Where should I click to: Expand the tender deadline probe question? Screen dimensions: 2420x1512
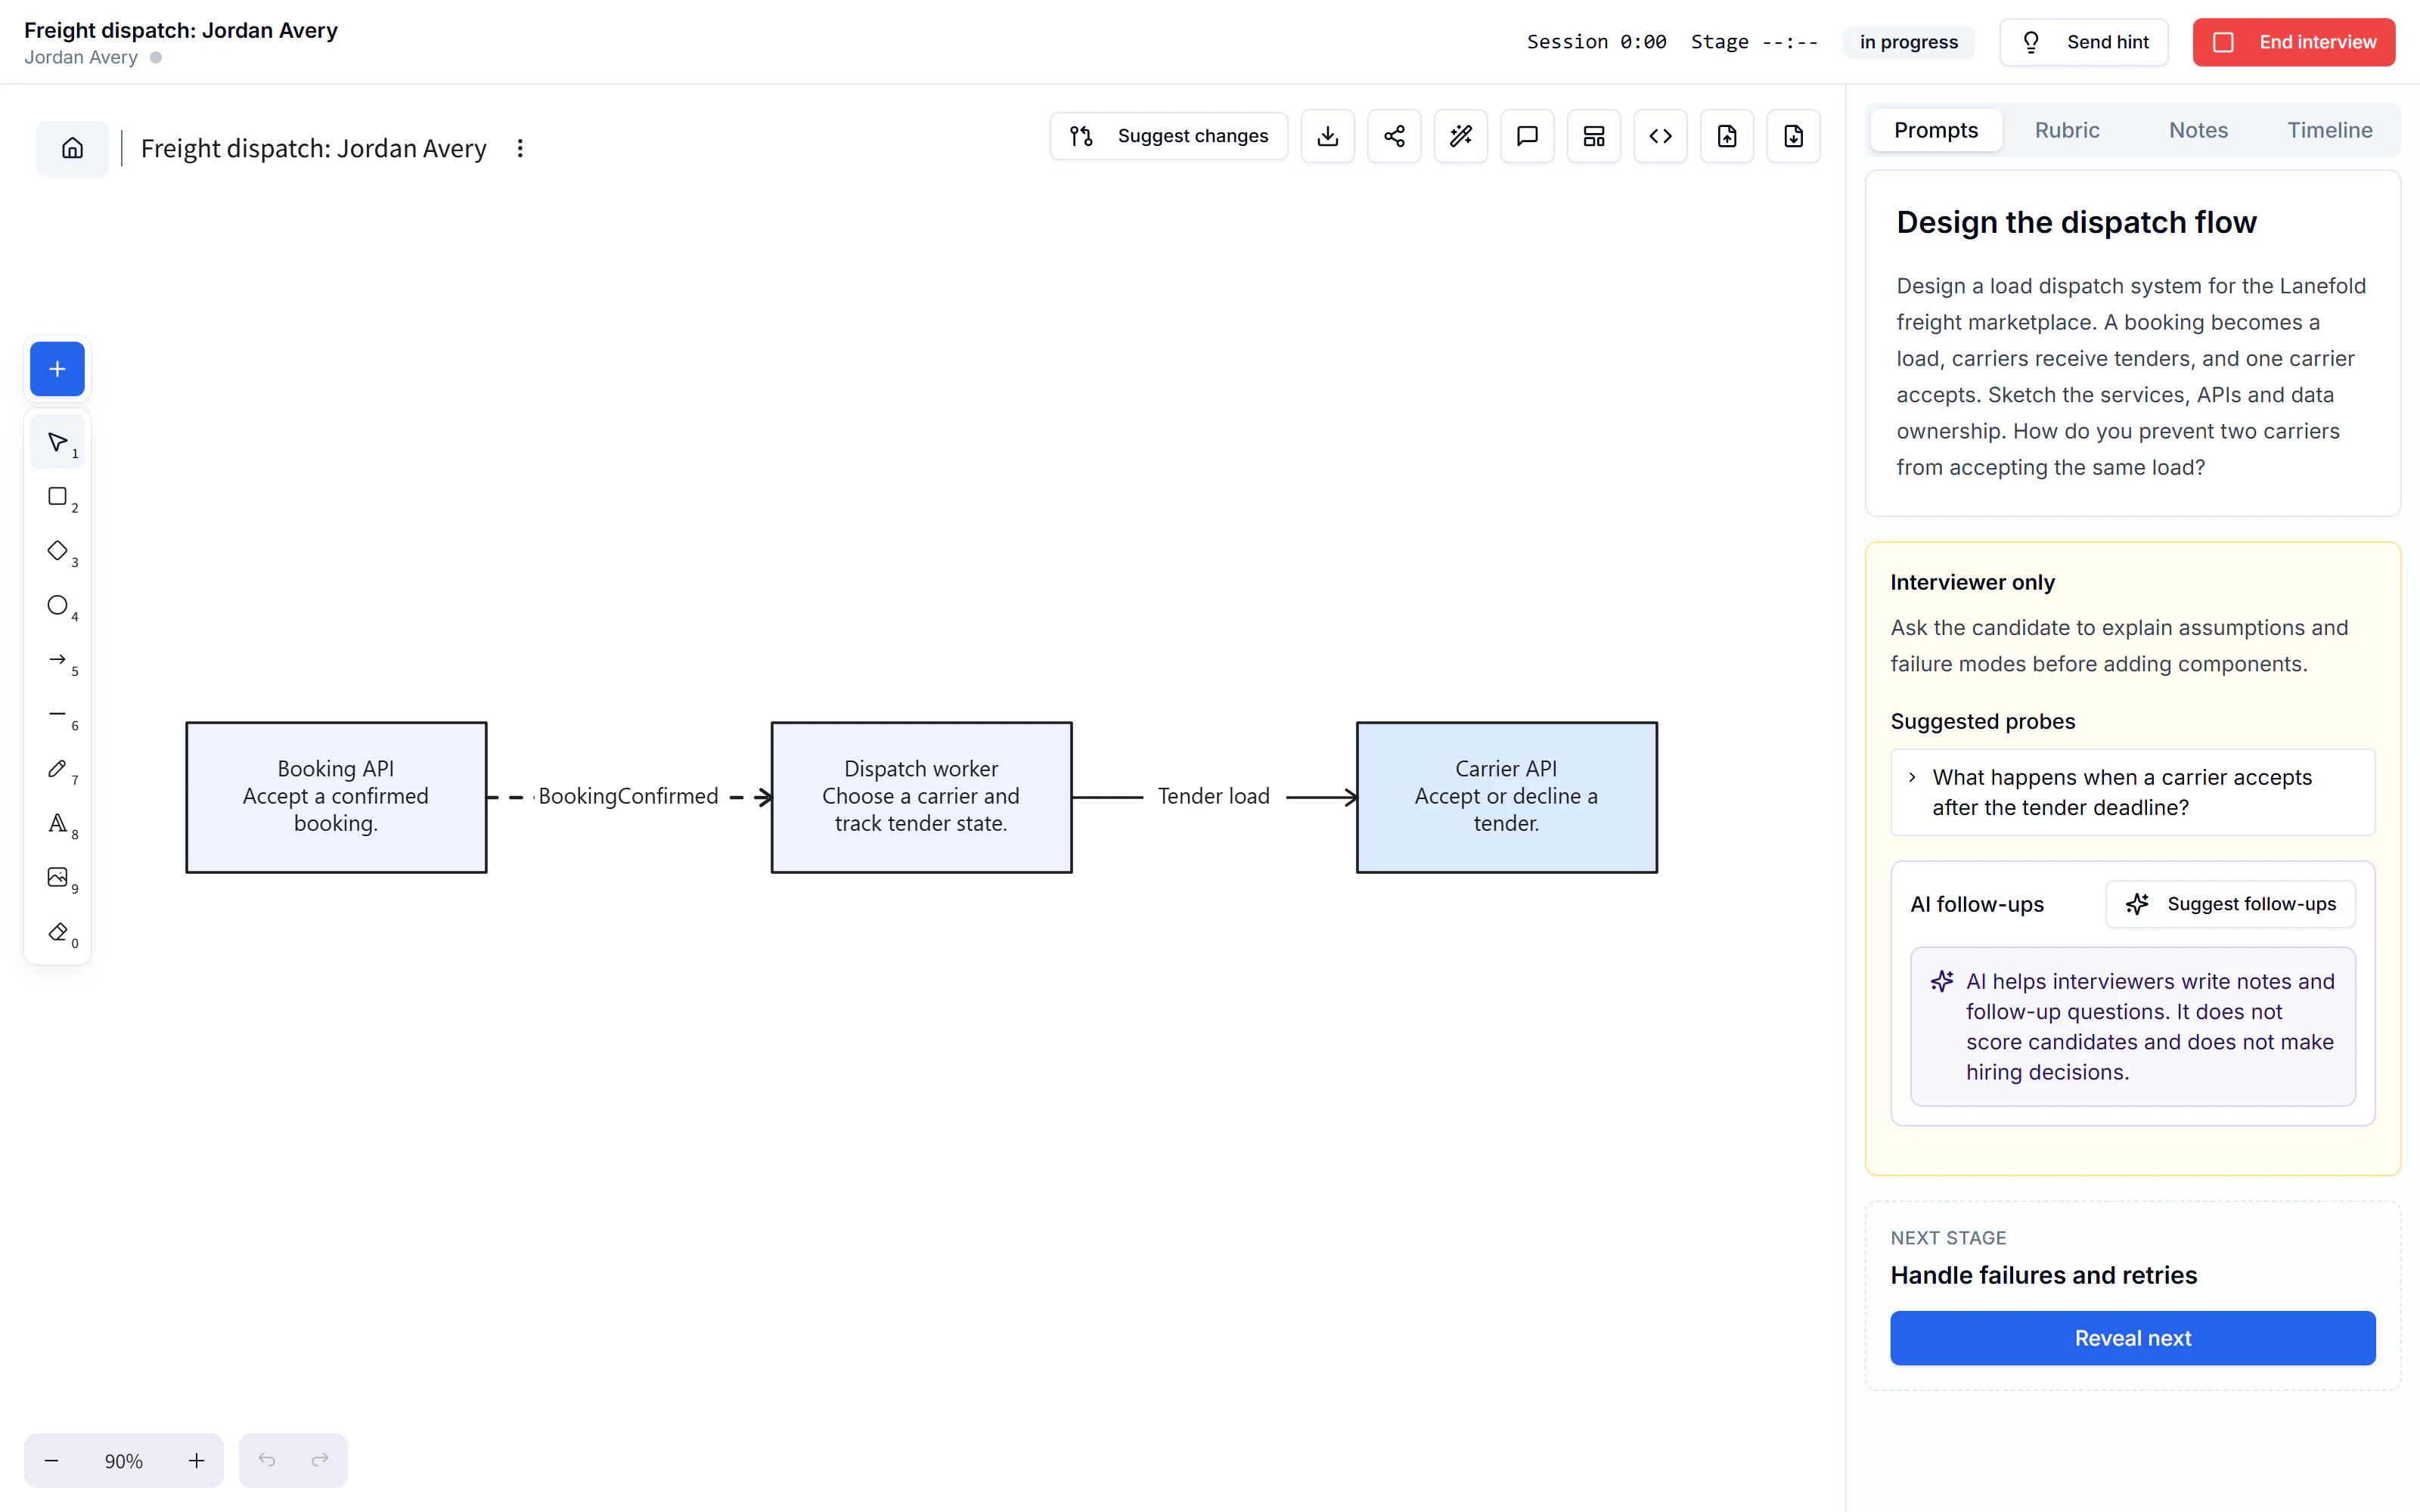2132,792
